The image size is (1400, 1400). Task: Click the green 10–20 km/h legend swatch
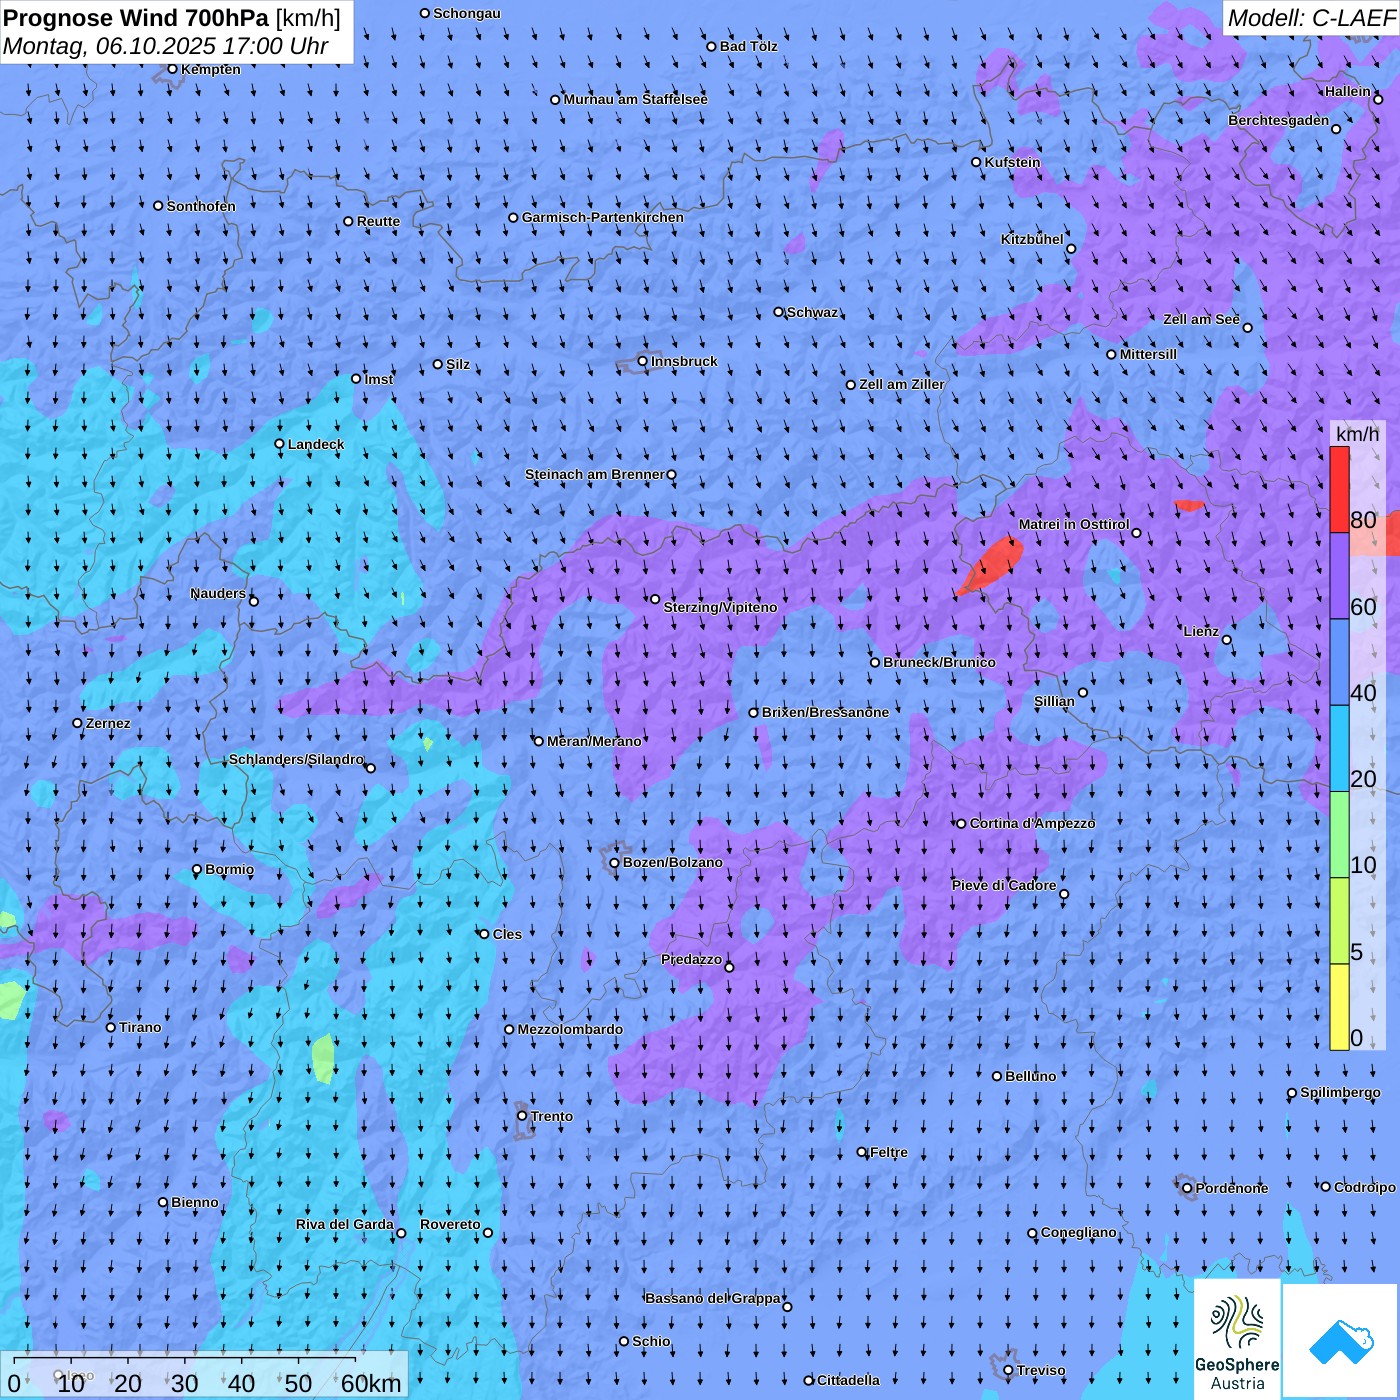point(1339,835)
